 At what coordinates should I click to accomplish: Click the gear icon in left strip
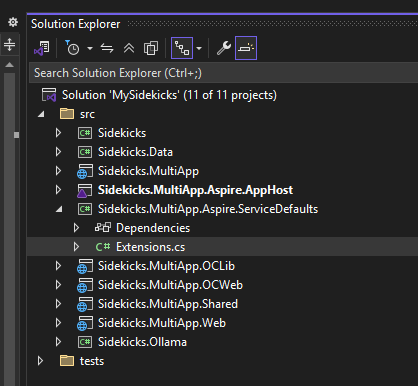(x=13, y=22)
